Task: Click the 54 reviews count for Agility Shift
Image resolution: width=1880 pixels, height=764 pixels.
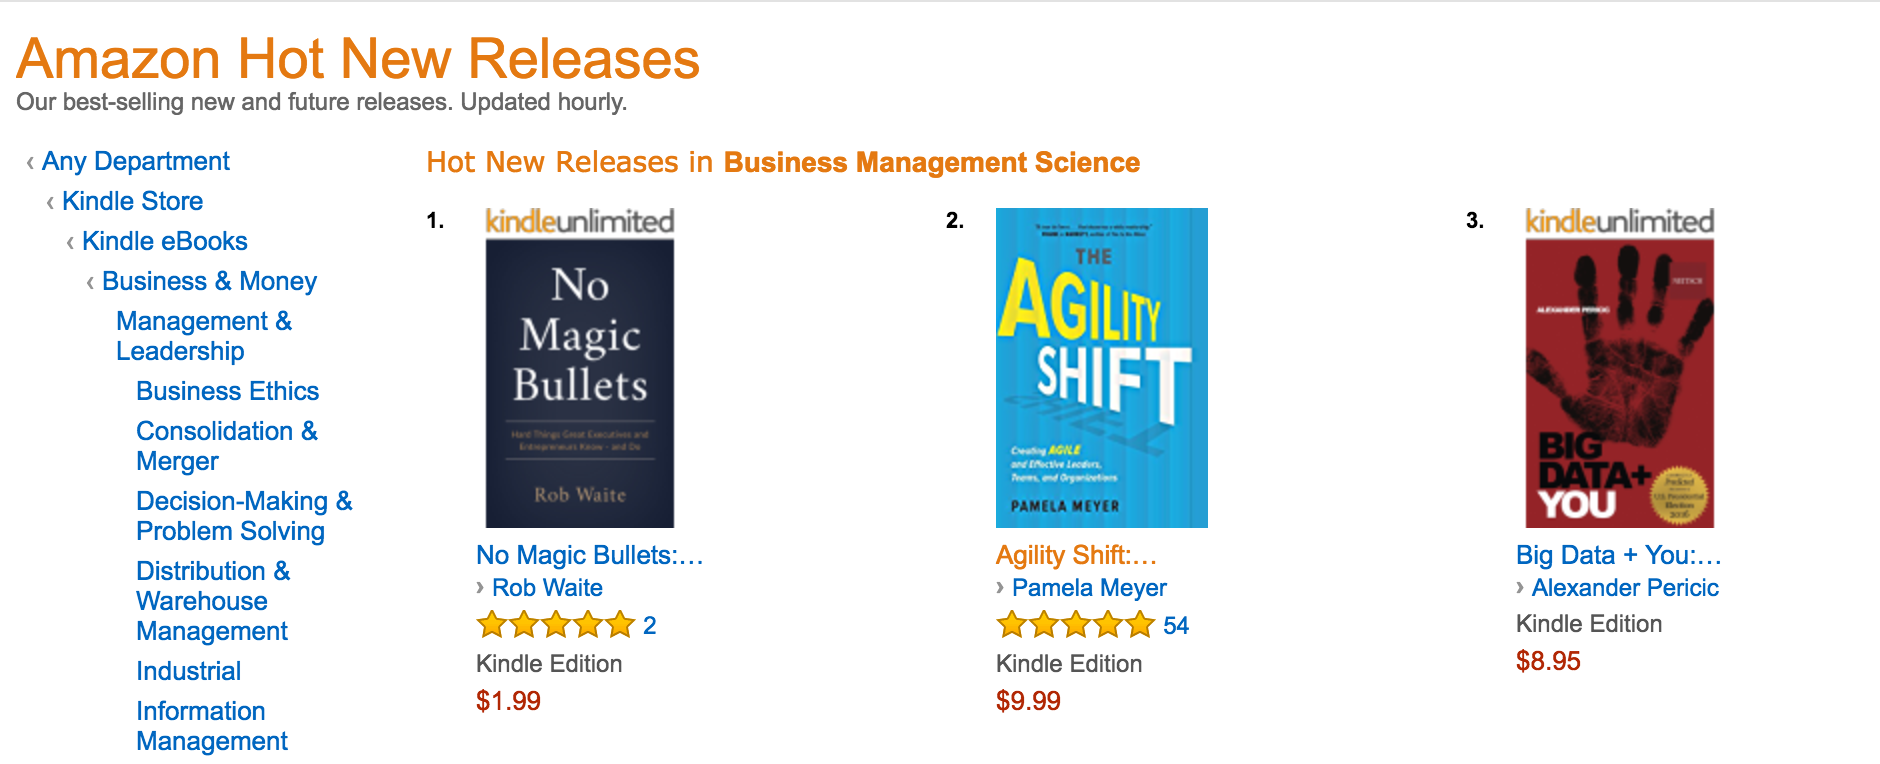Action: (1176, 625)
